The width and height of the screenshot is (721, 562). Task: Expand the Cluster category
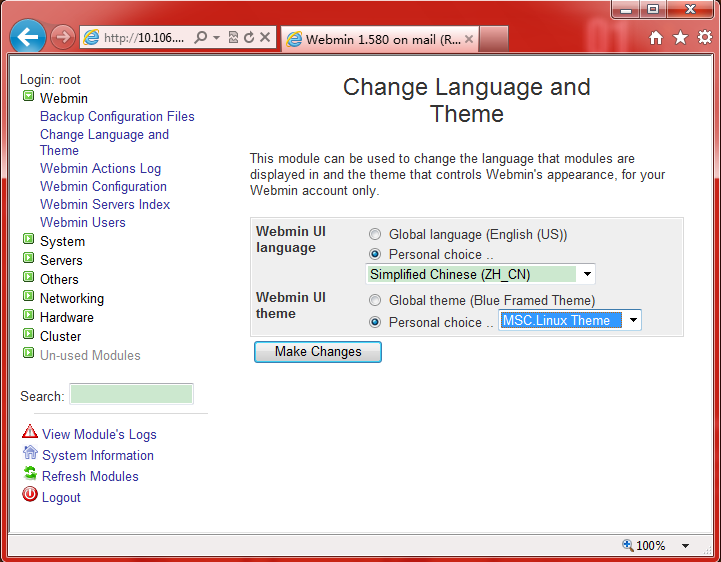click(x=29, y=333)
